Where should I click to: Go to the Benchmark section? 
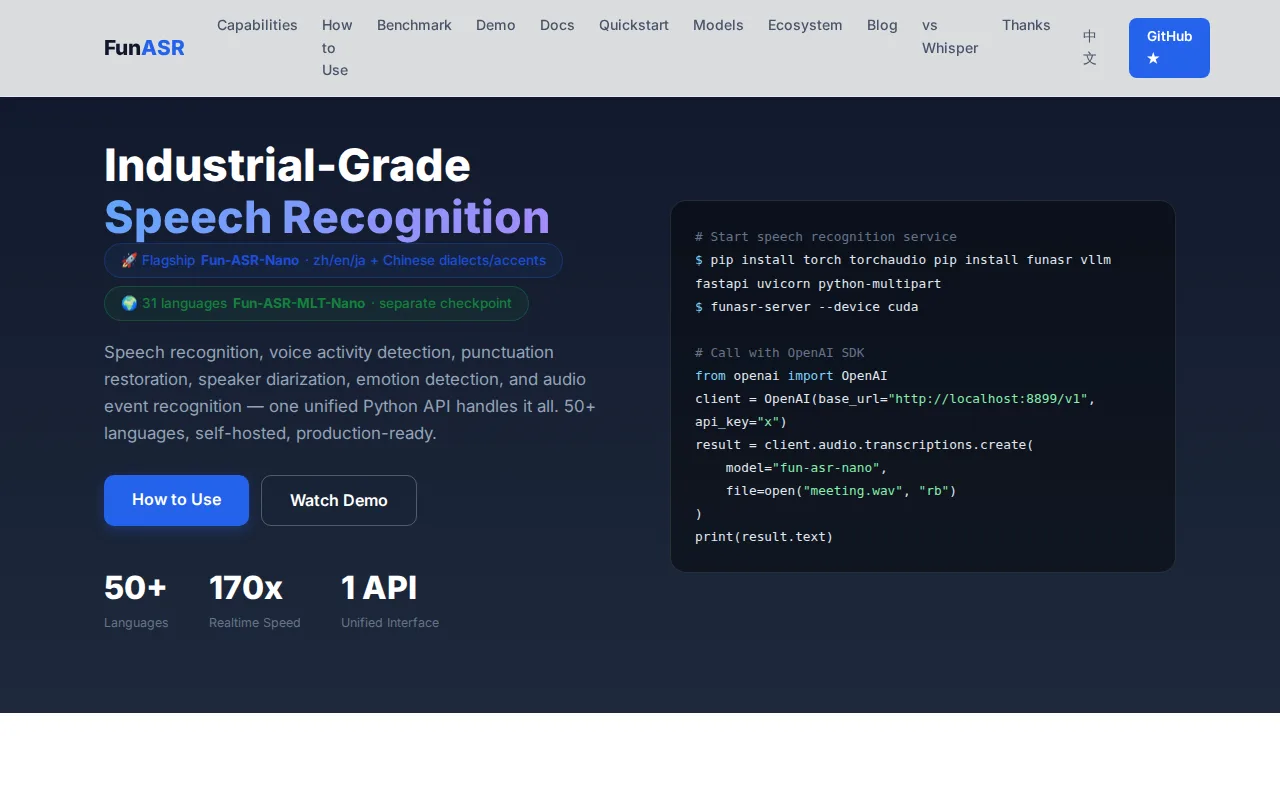[414, 25]
